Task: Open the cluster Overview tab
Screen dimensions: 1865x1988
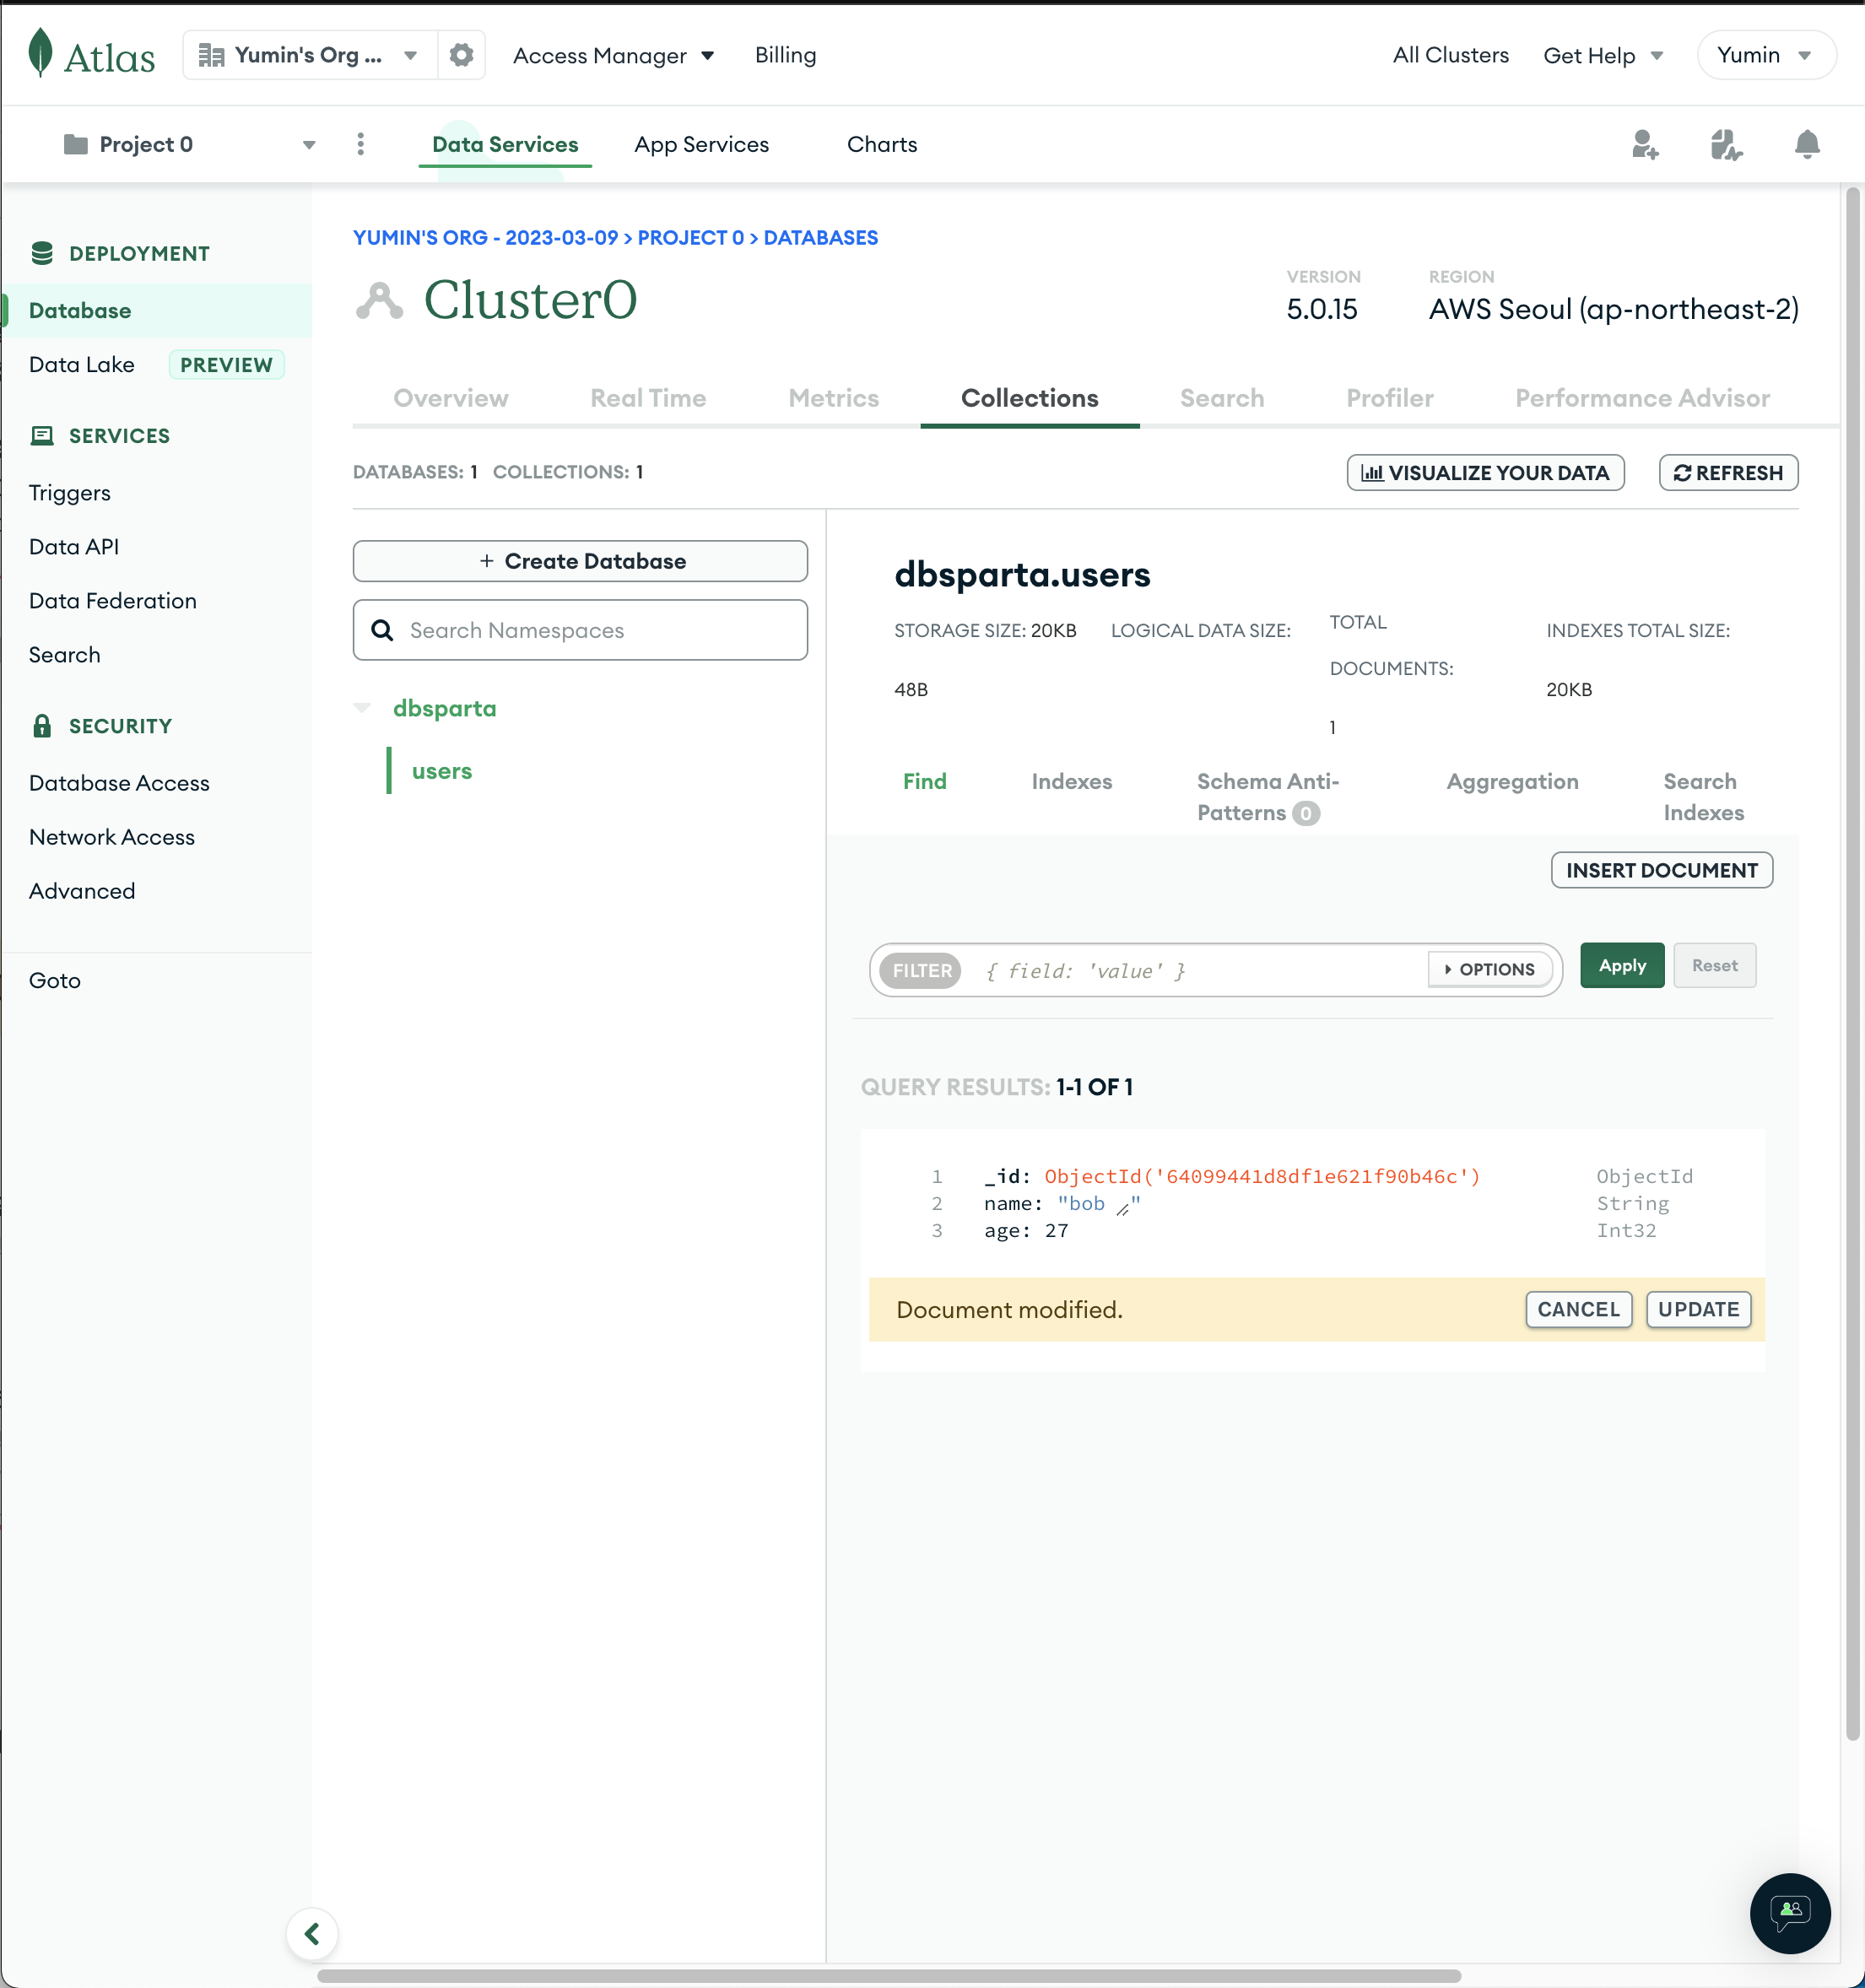Action: (451, 398)
